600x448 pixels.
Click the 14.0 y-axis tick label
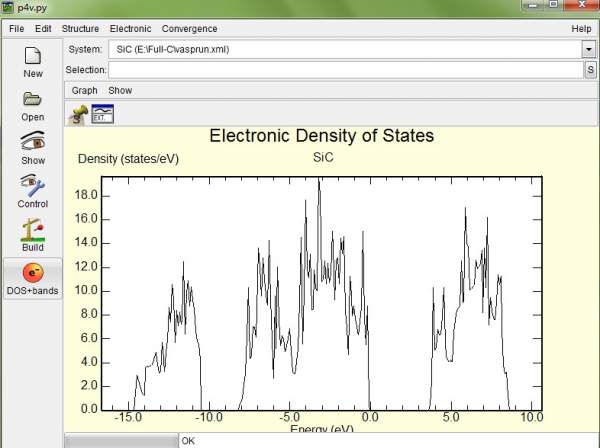86,243
